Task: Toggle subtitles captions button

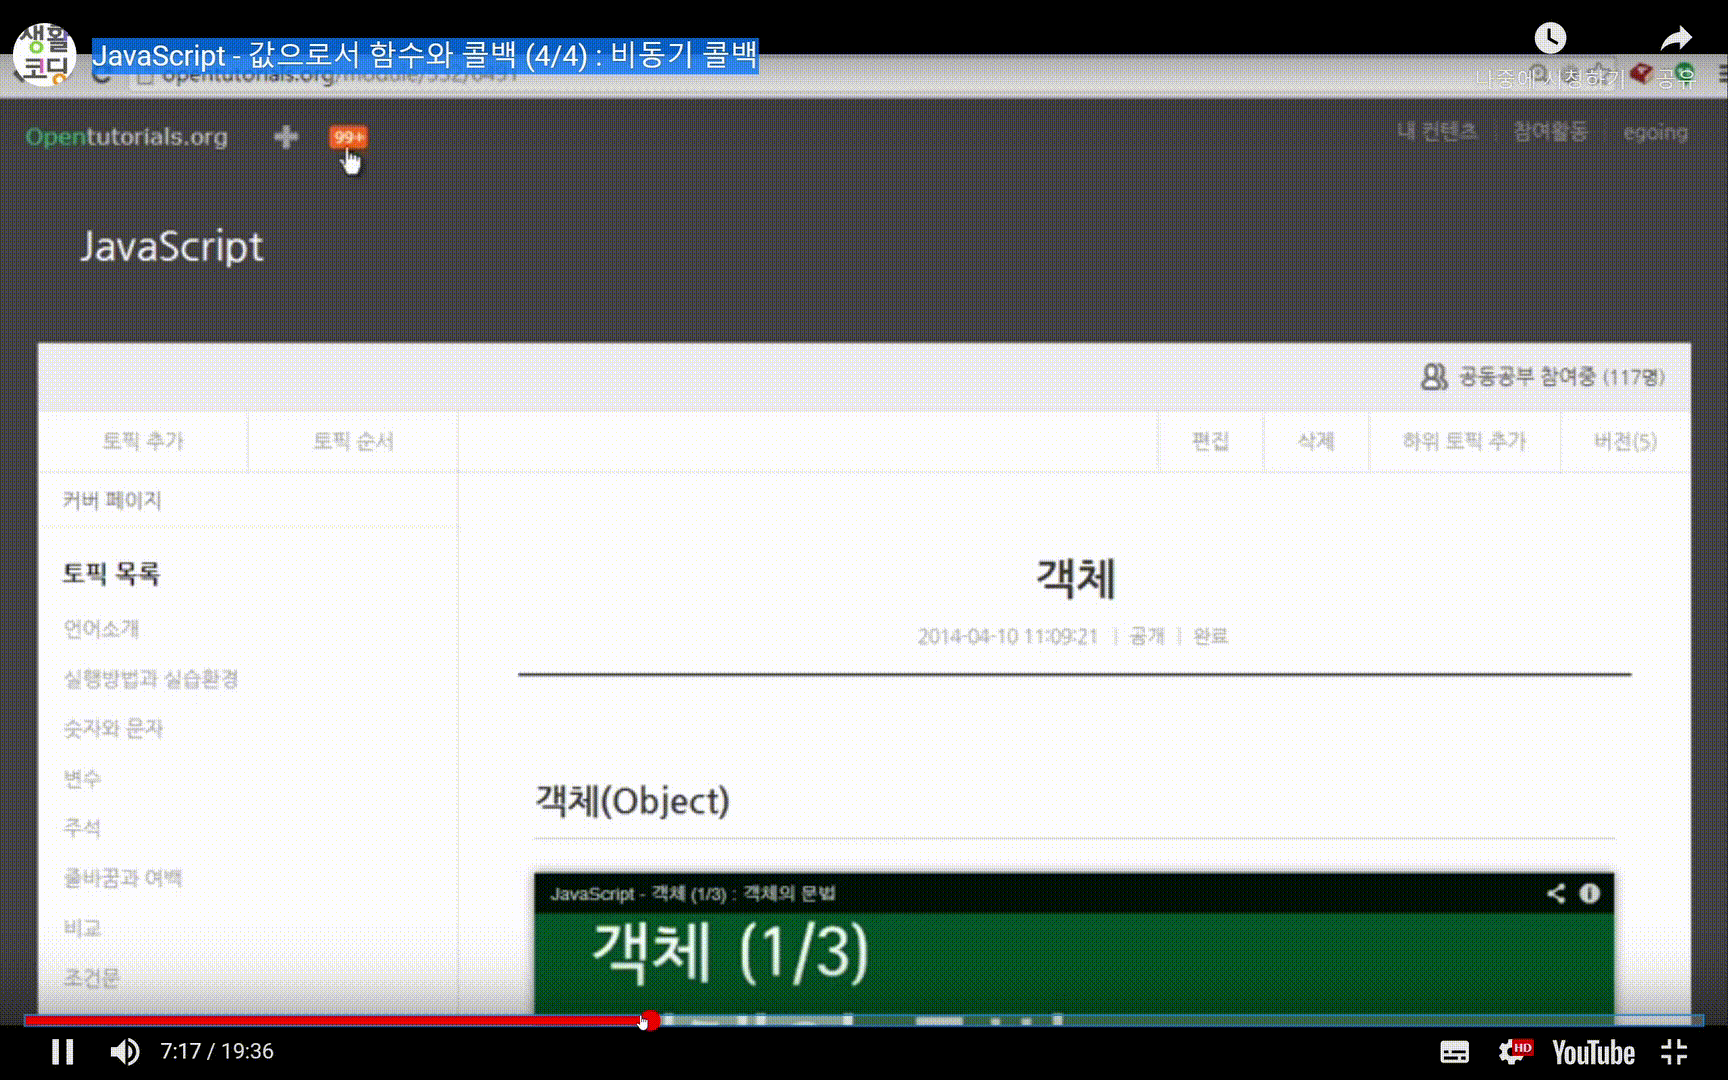Action: point(1454,1052)
